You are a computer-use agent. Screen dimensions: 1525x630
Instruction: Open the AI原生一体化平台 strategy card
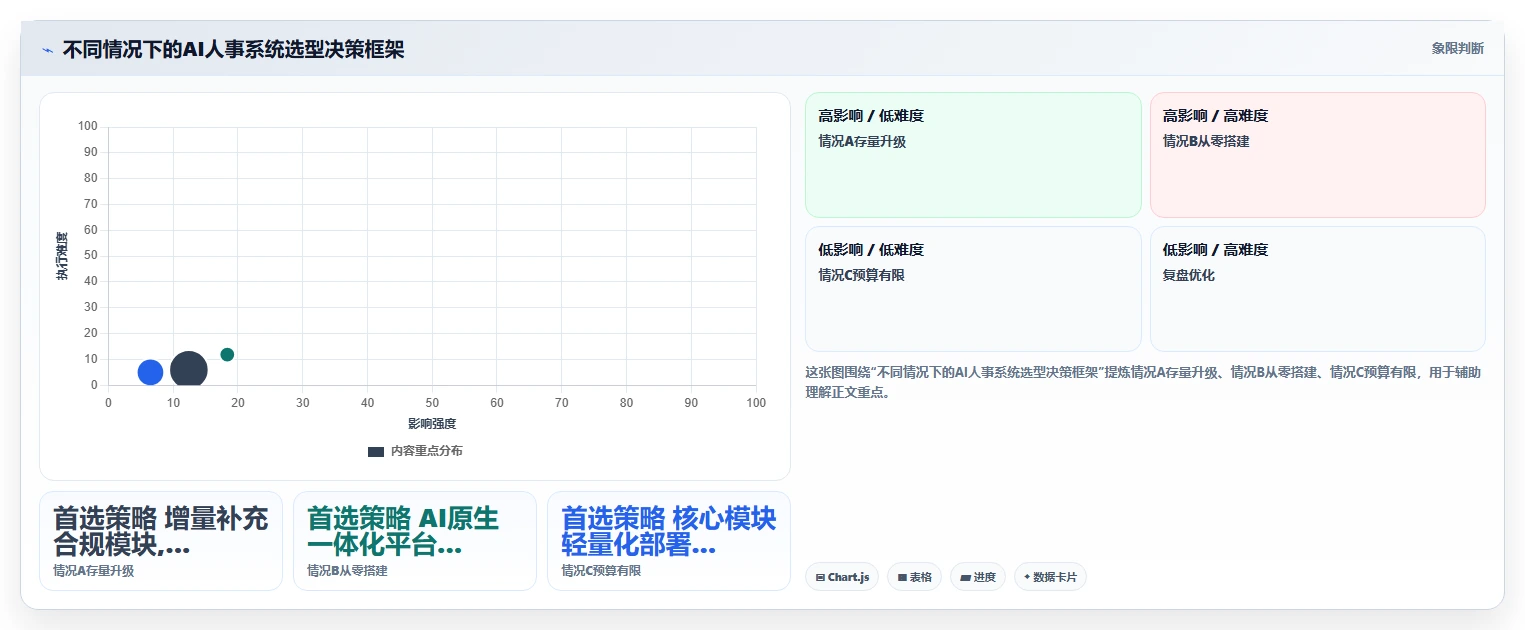415,540
